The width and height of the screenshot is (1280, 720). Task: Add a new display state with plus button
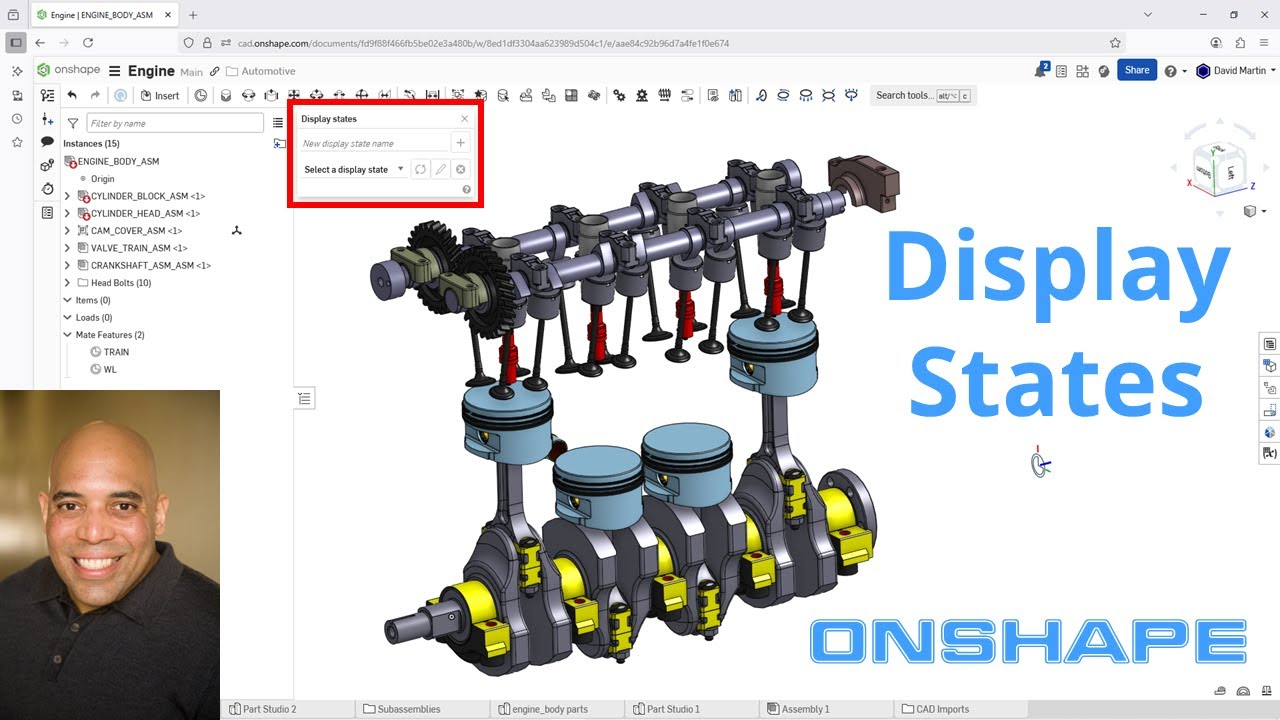461,143
